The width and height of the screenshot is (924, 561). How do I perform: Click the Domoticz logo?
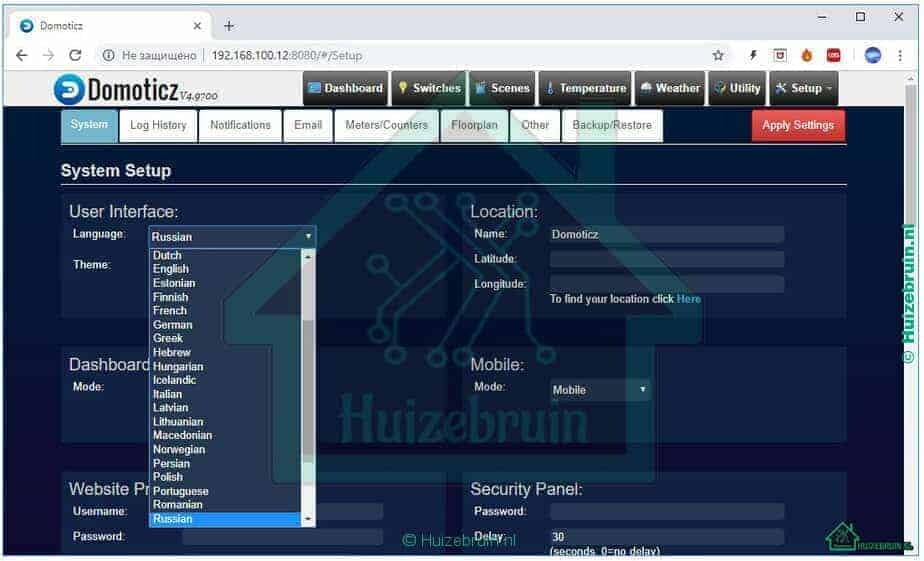point(136,90)
